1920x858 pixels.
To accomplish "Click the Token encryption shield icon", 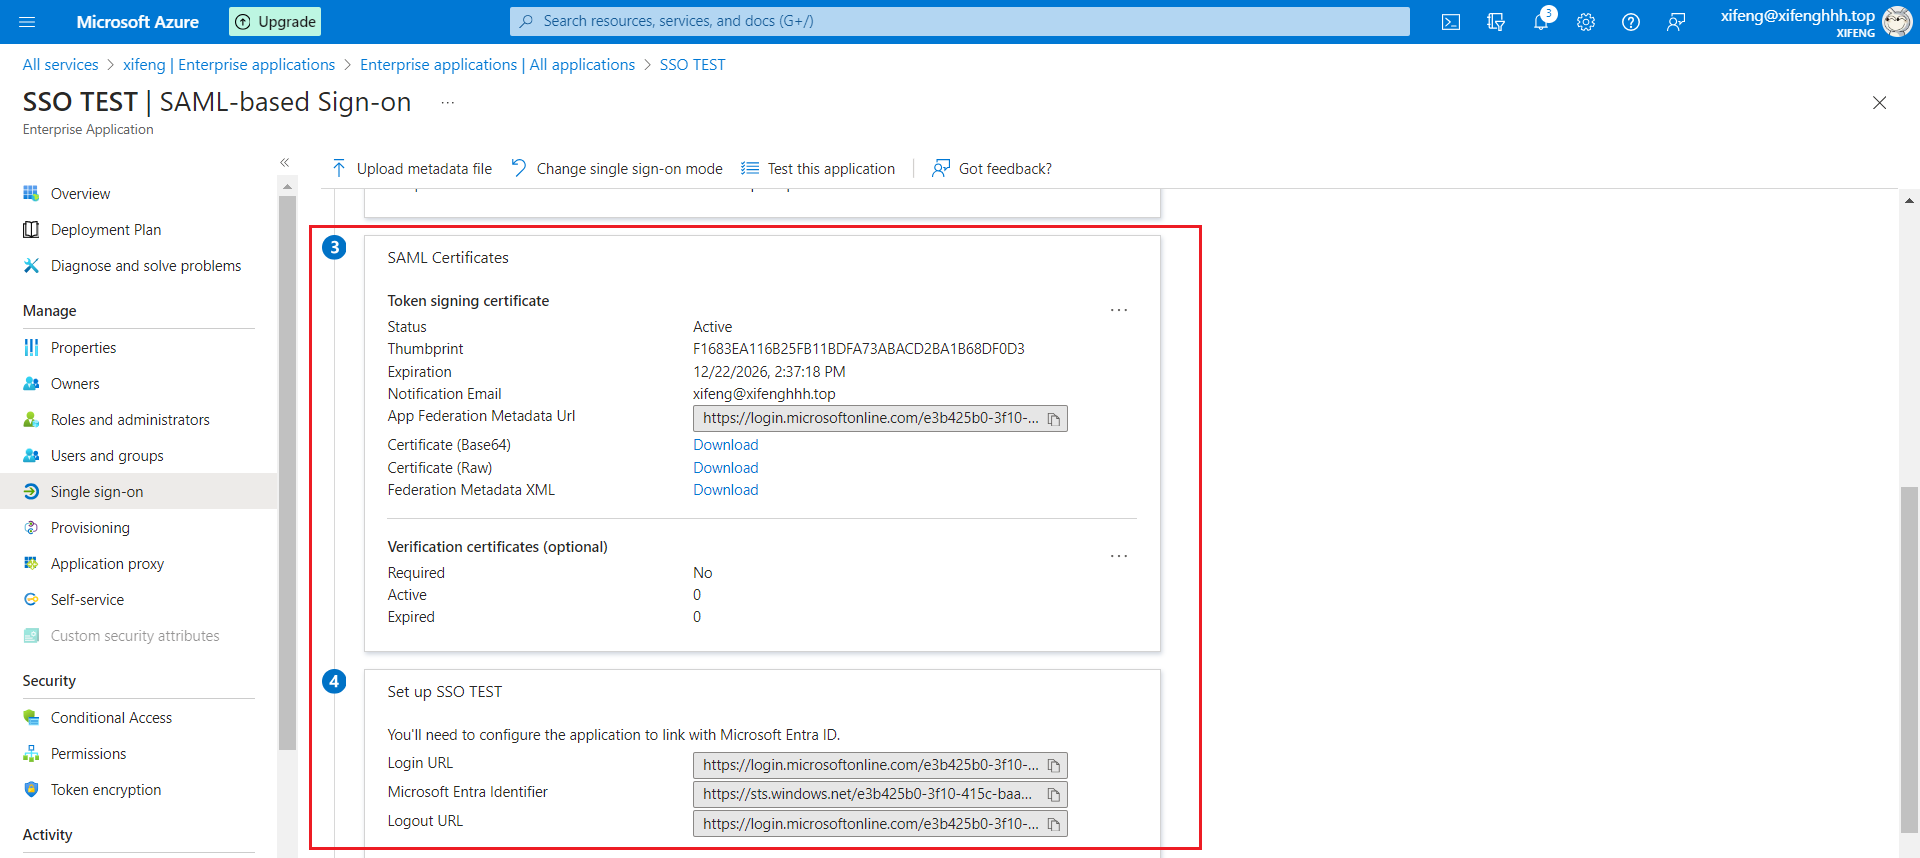I will click(31, 789).
